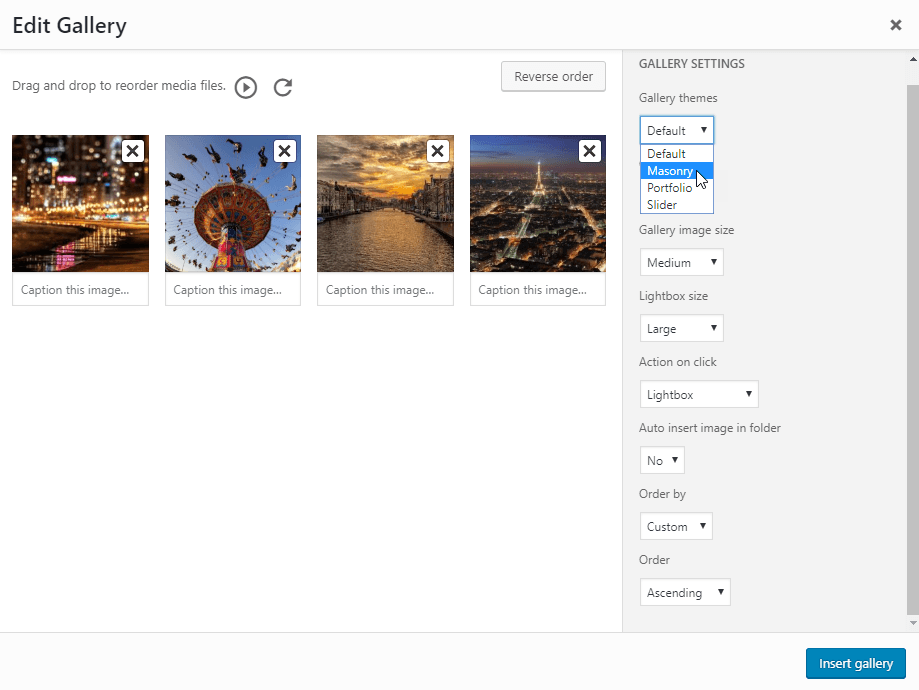Select Default in the open theme list
The width and height of the screenshot is (919, 690).
pyautogui.click(x=666, y=154)
